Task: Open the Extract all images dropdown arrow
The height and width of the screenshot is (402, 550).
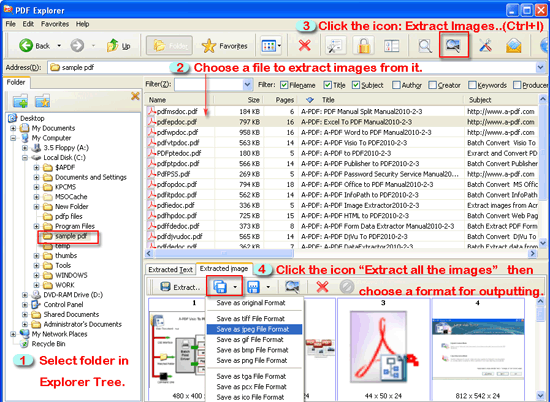Action: (235, 287)
